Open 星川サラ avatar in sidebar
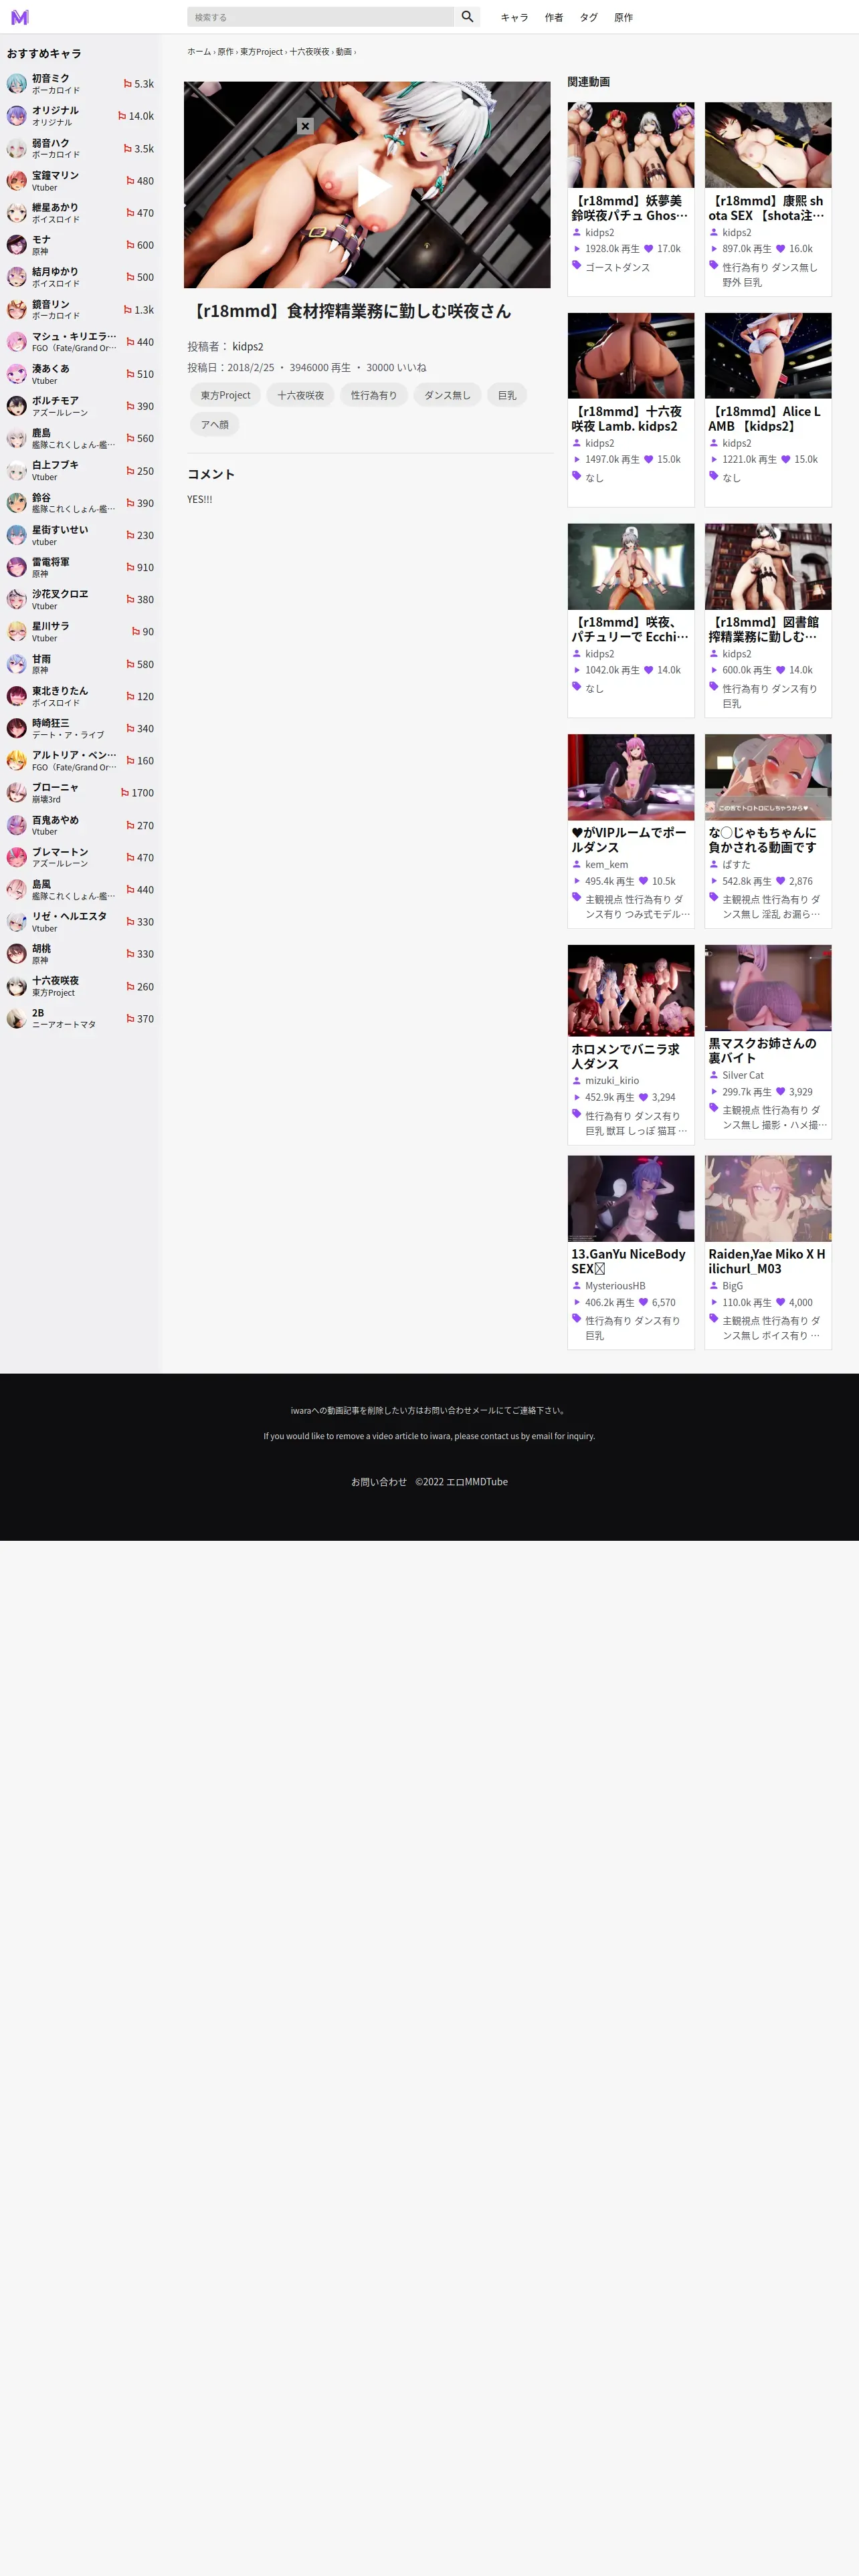Viewport: 859px width, 2576px height. pos(17,632)
